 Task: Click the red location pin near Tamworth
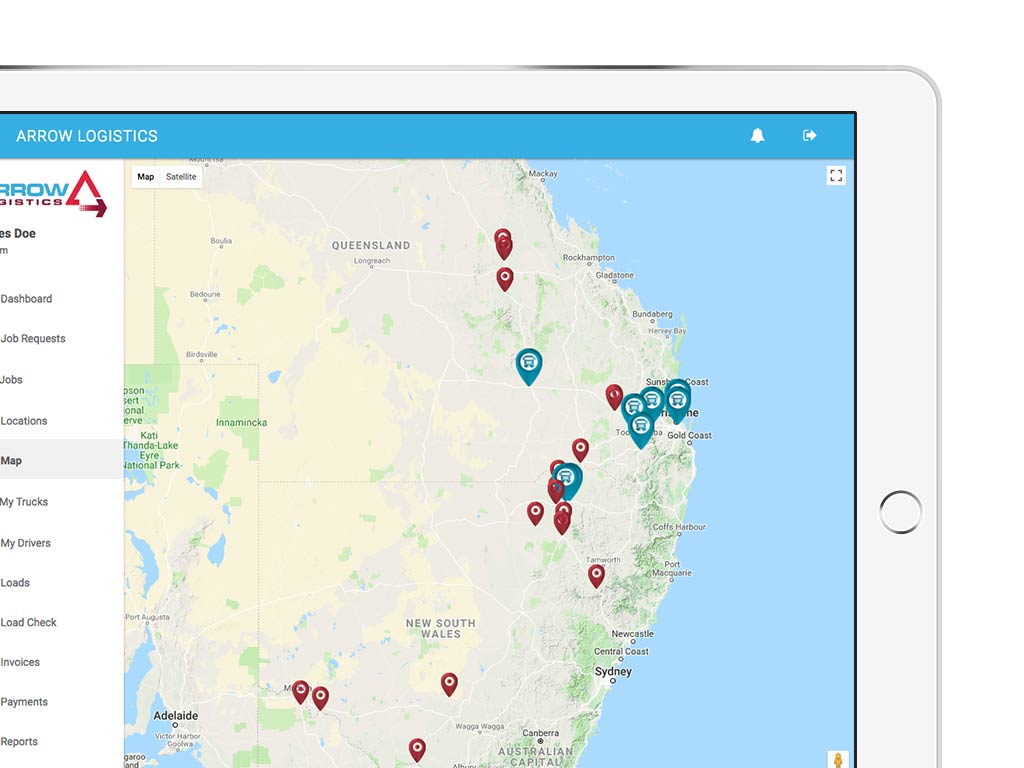point(596,576)
